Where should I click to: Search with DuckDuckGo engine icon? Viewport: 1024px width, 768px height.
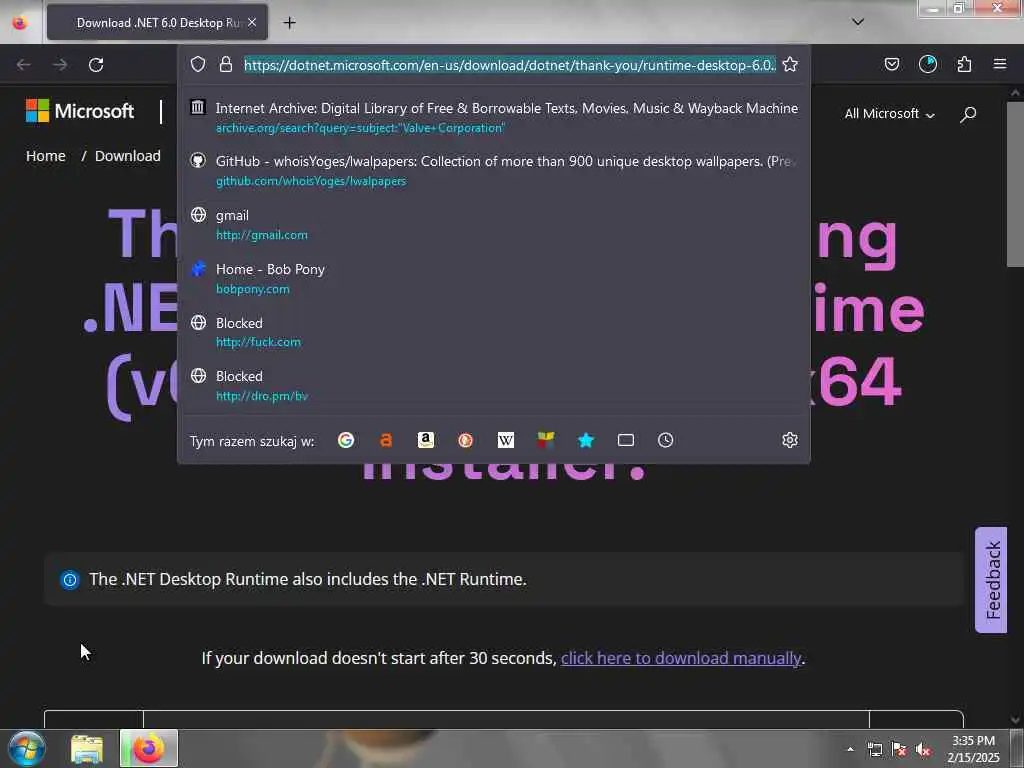pos(466,440)
